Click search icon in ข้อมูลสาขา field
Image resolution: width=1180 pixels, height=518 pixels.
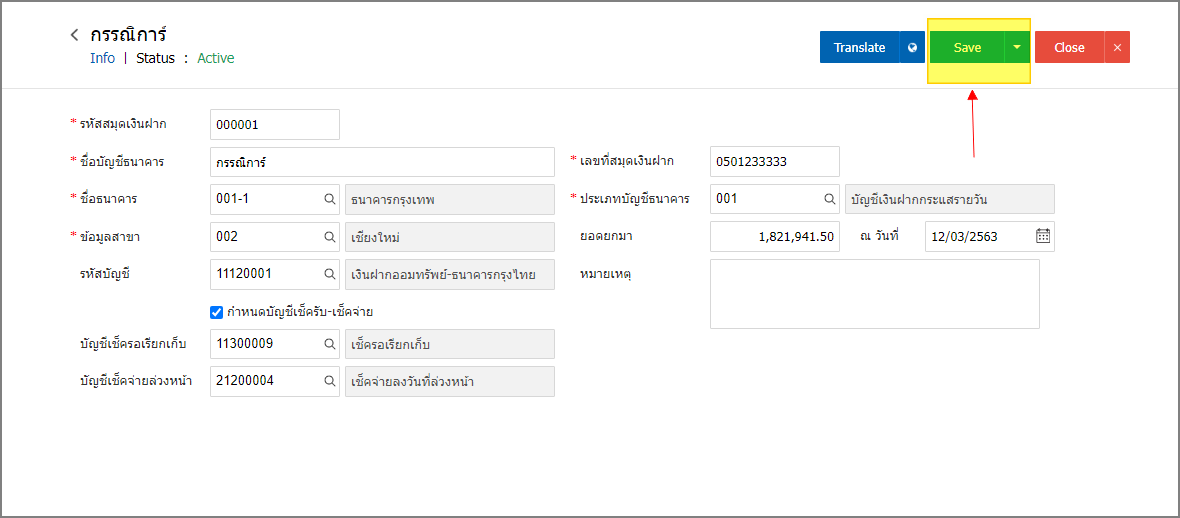point(330,236)
